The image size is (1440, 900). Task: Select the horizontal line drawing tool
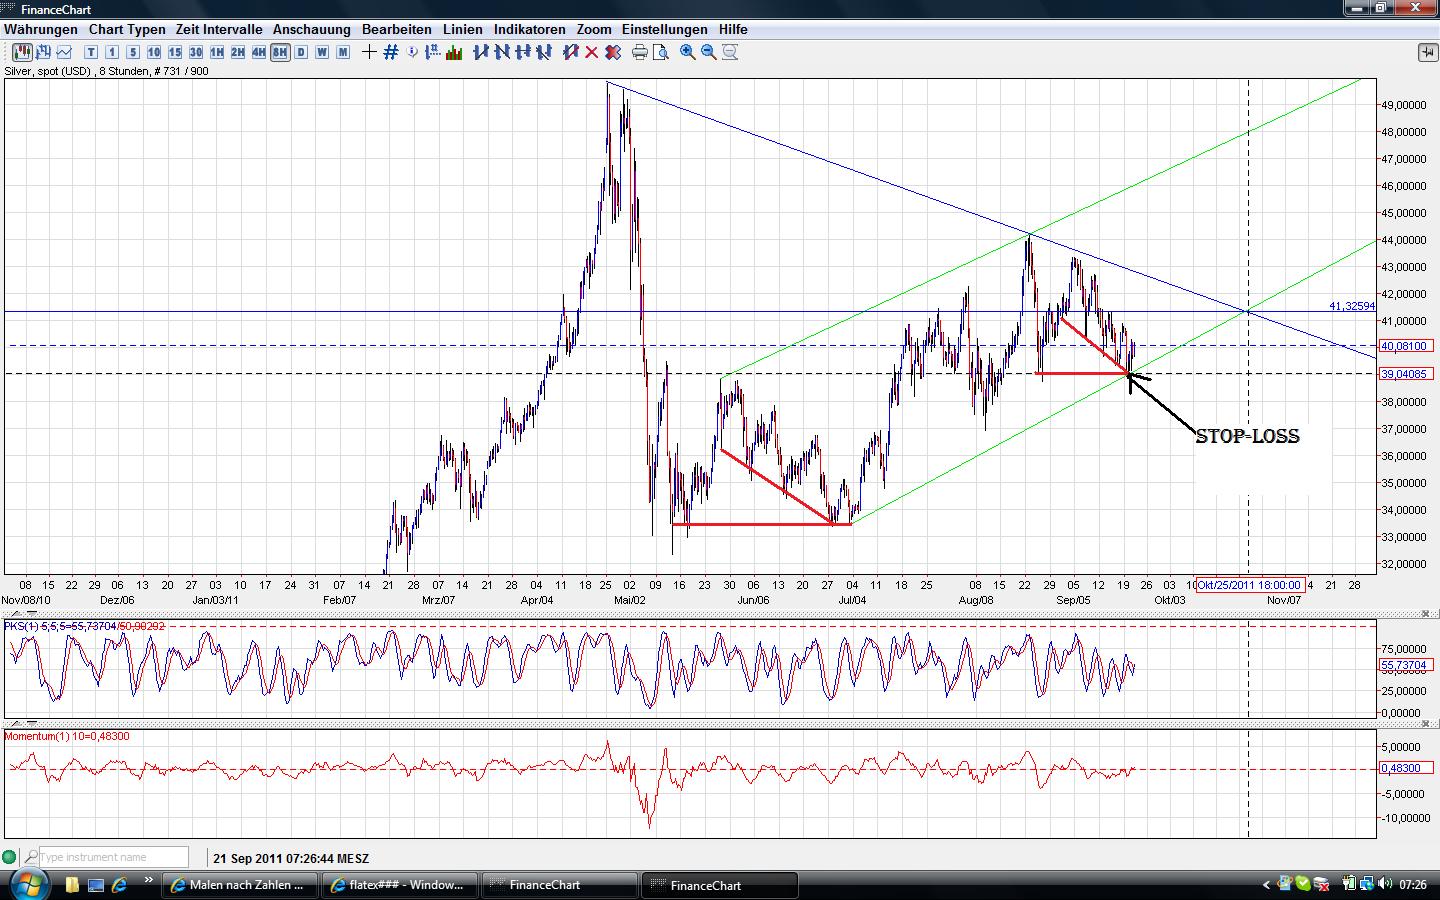pyautogui.click(x=523, y=52)
